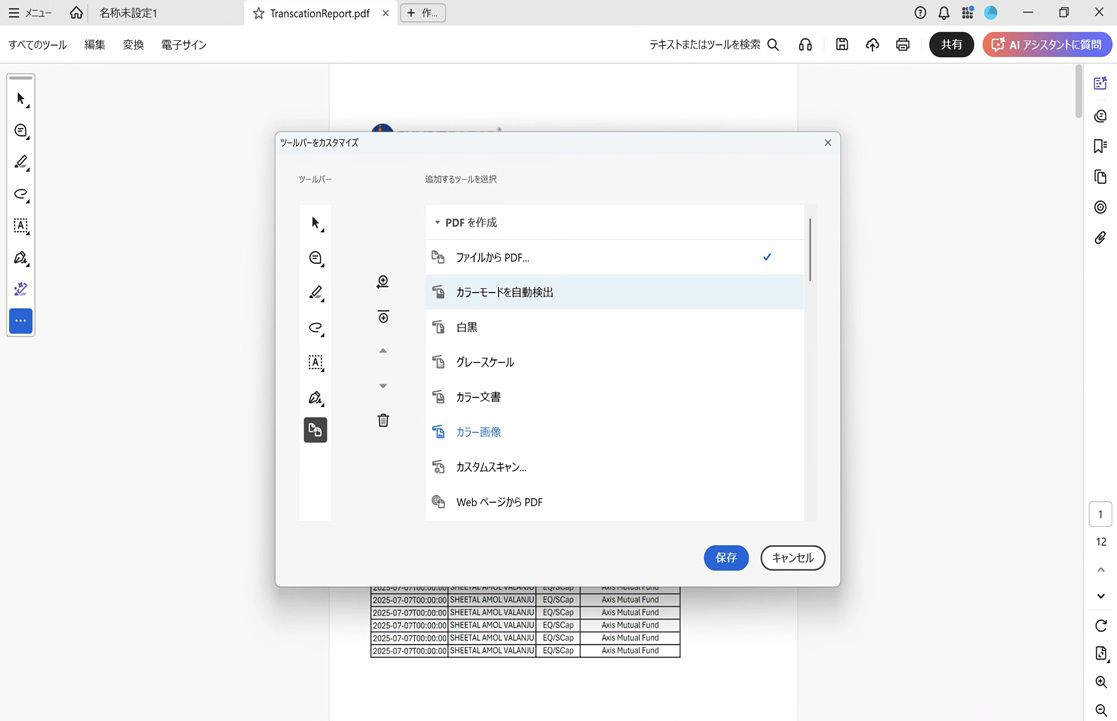The width and height of the screenshot is (1117, 721).
Task: Select the fill and sign pen tool
Action: pyautogui.click(x=20, y=258)
